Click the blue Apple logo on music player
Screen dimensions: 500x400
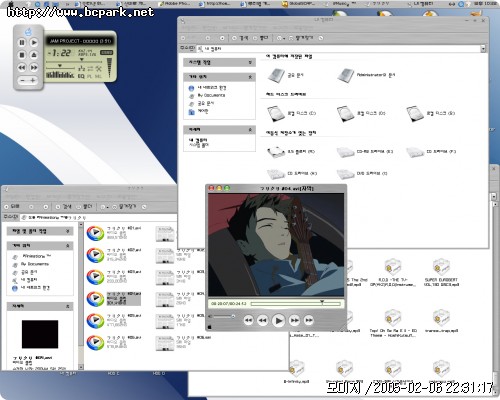[x=28, y=32]
